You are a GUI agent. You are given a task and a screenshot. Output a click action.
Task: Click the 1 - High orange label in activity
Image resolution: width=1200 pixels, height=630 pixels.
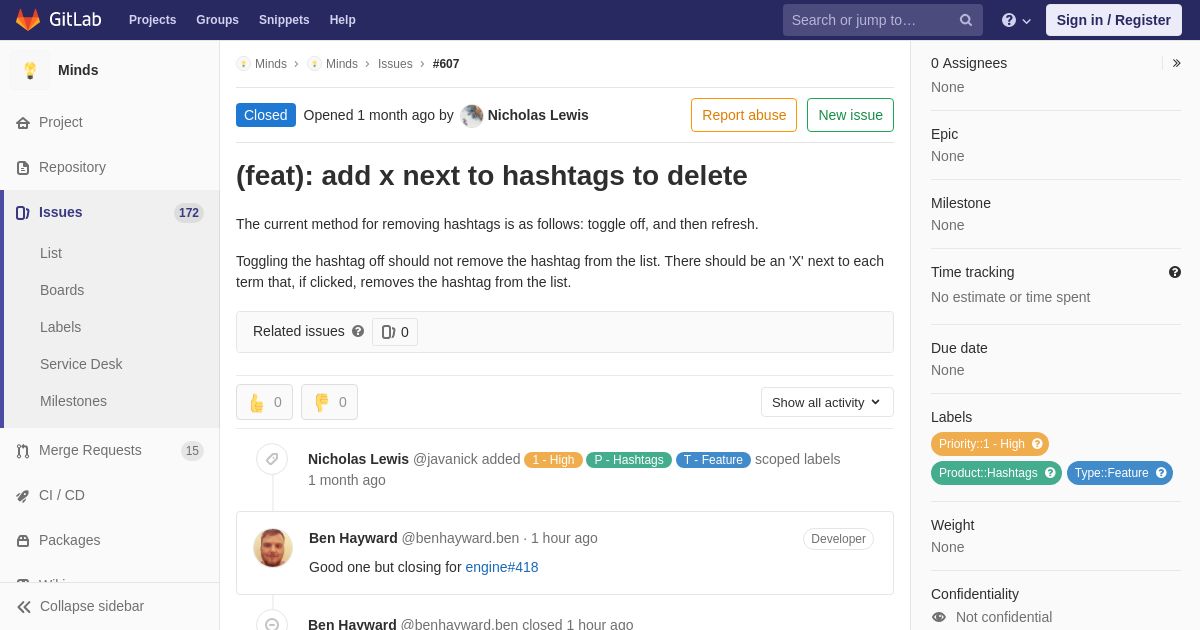[x=553, y=460]
